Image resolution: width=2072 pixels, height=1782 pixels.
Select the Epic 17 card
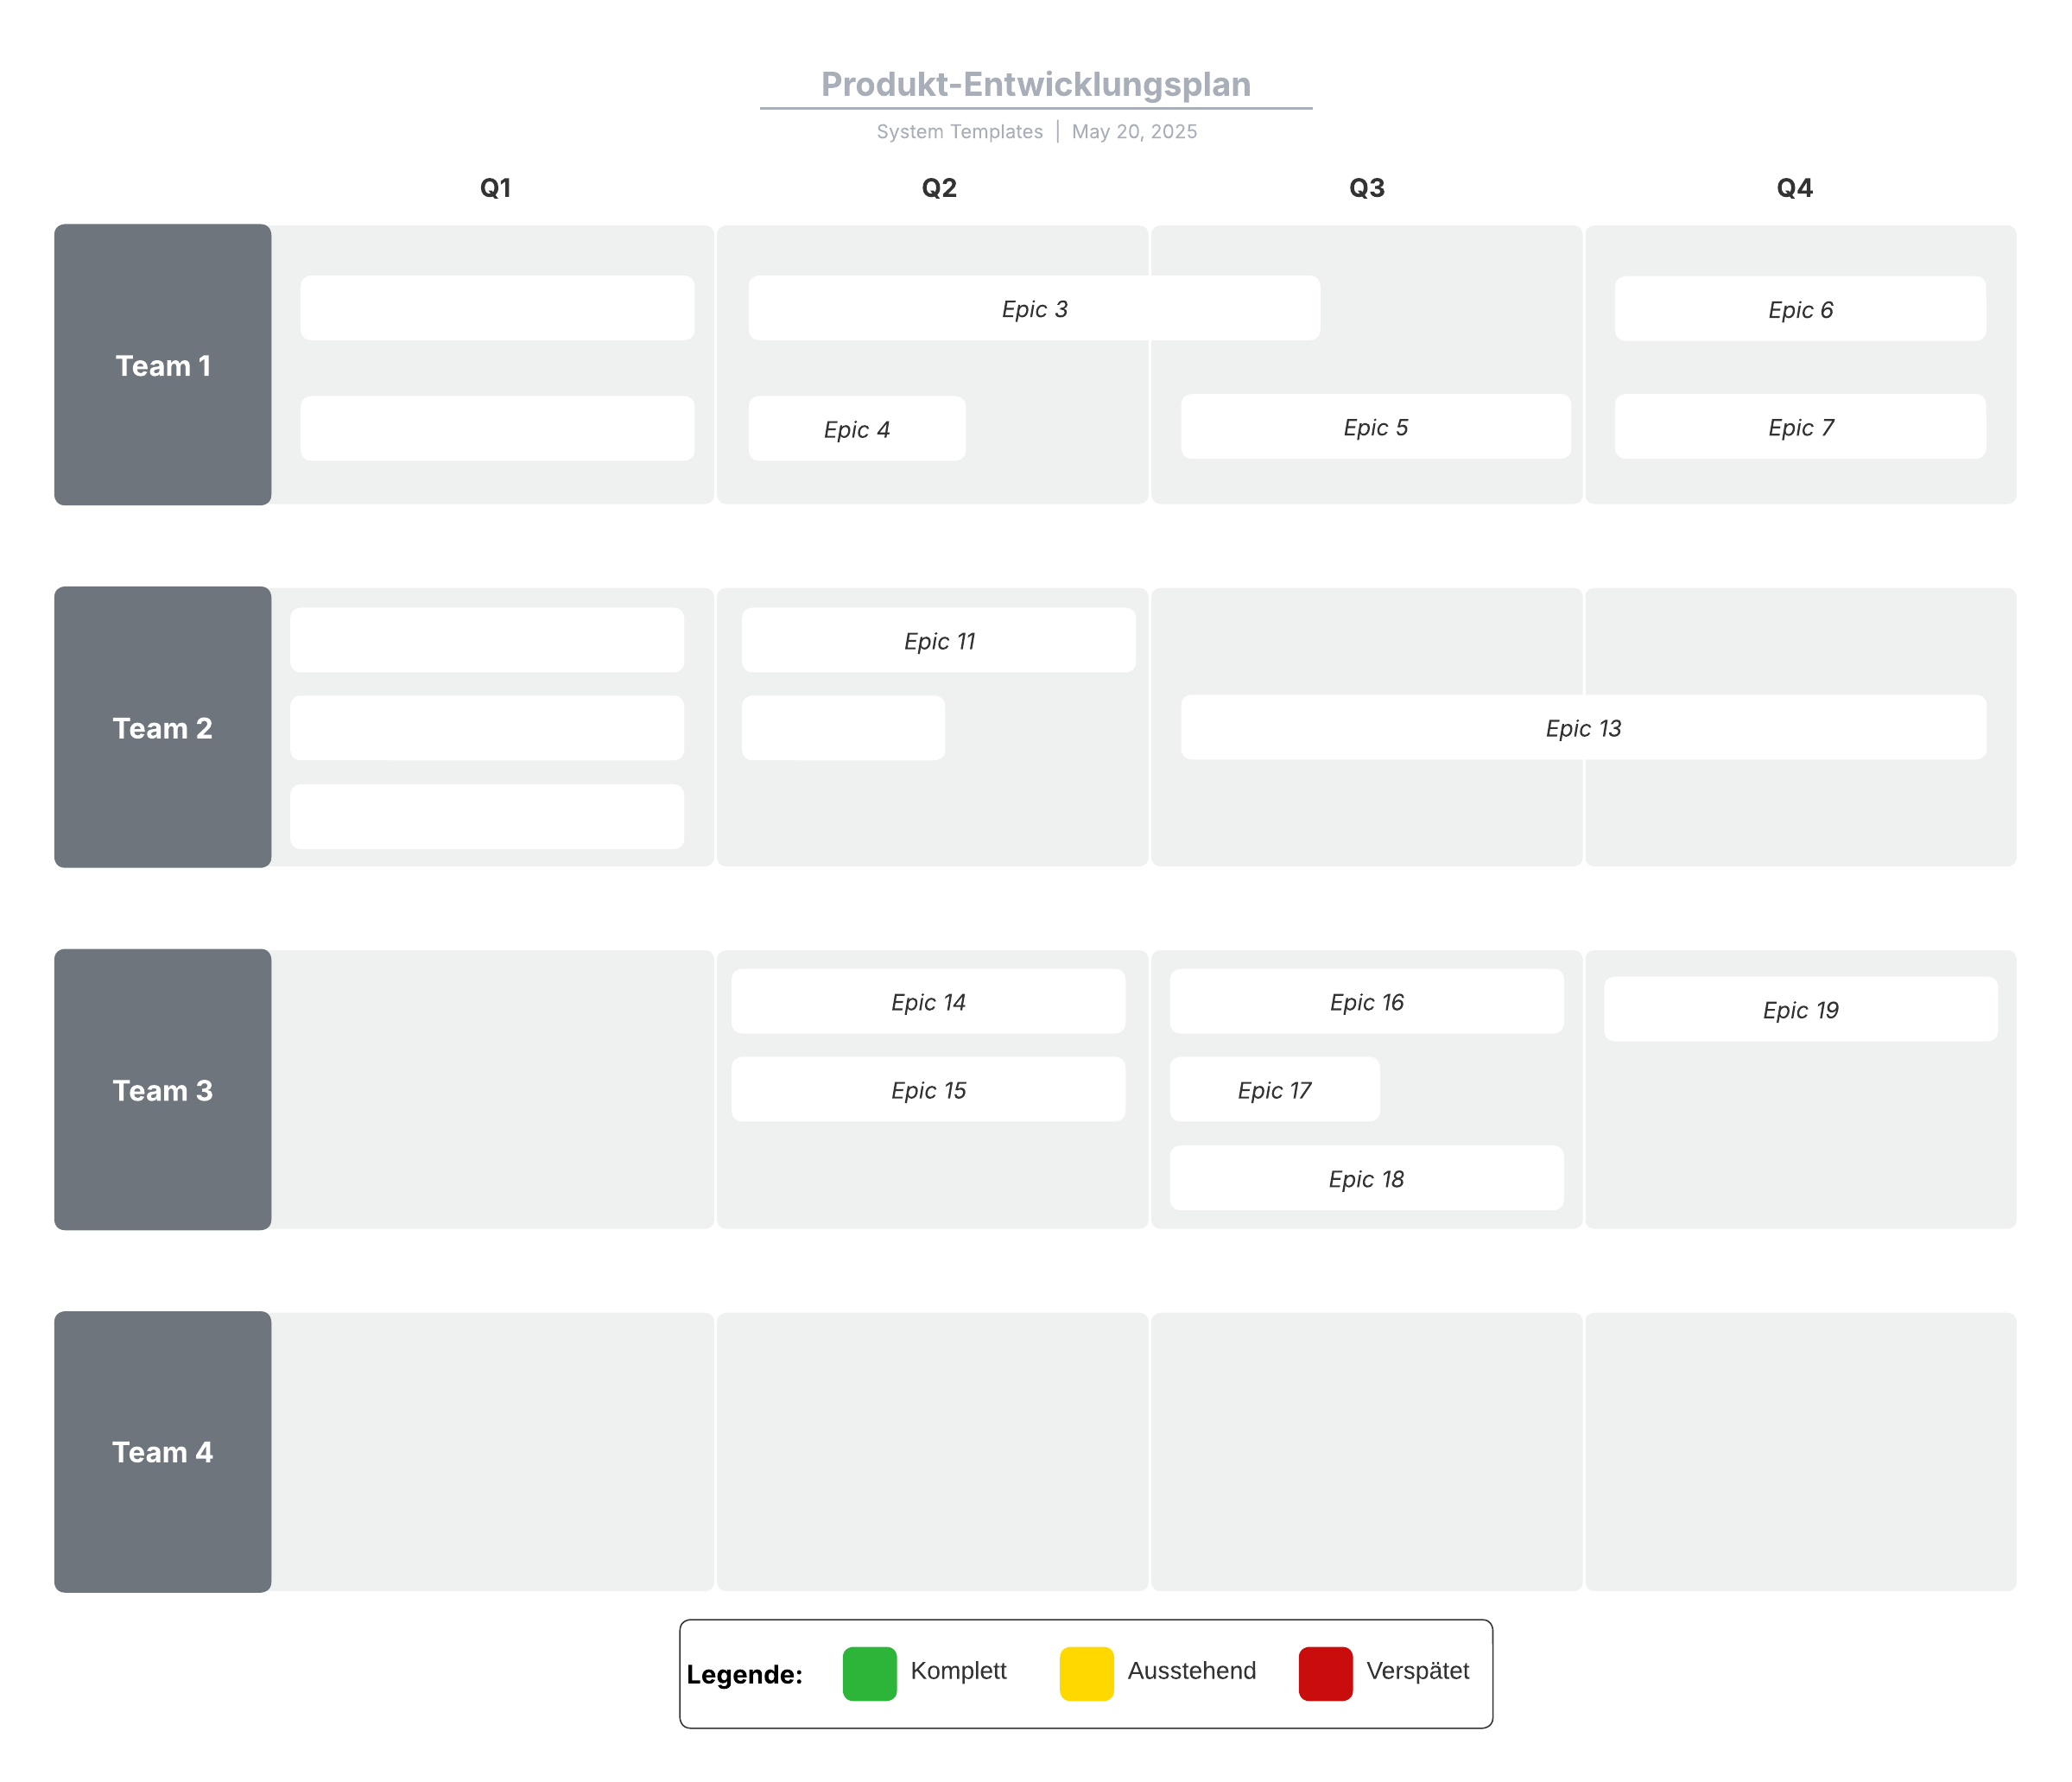(x=1274, y=1090)
